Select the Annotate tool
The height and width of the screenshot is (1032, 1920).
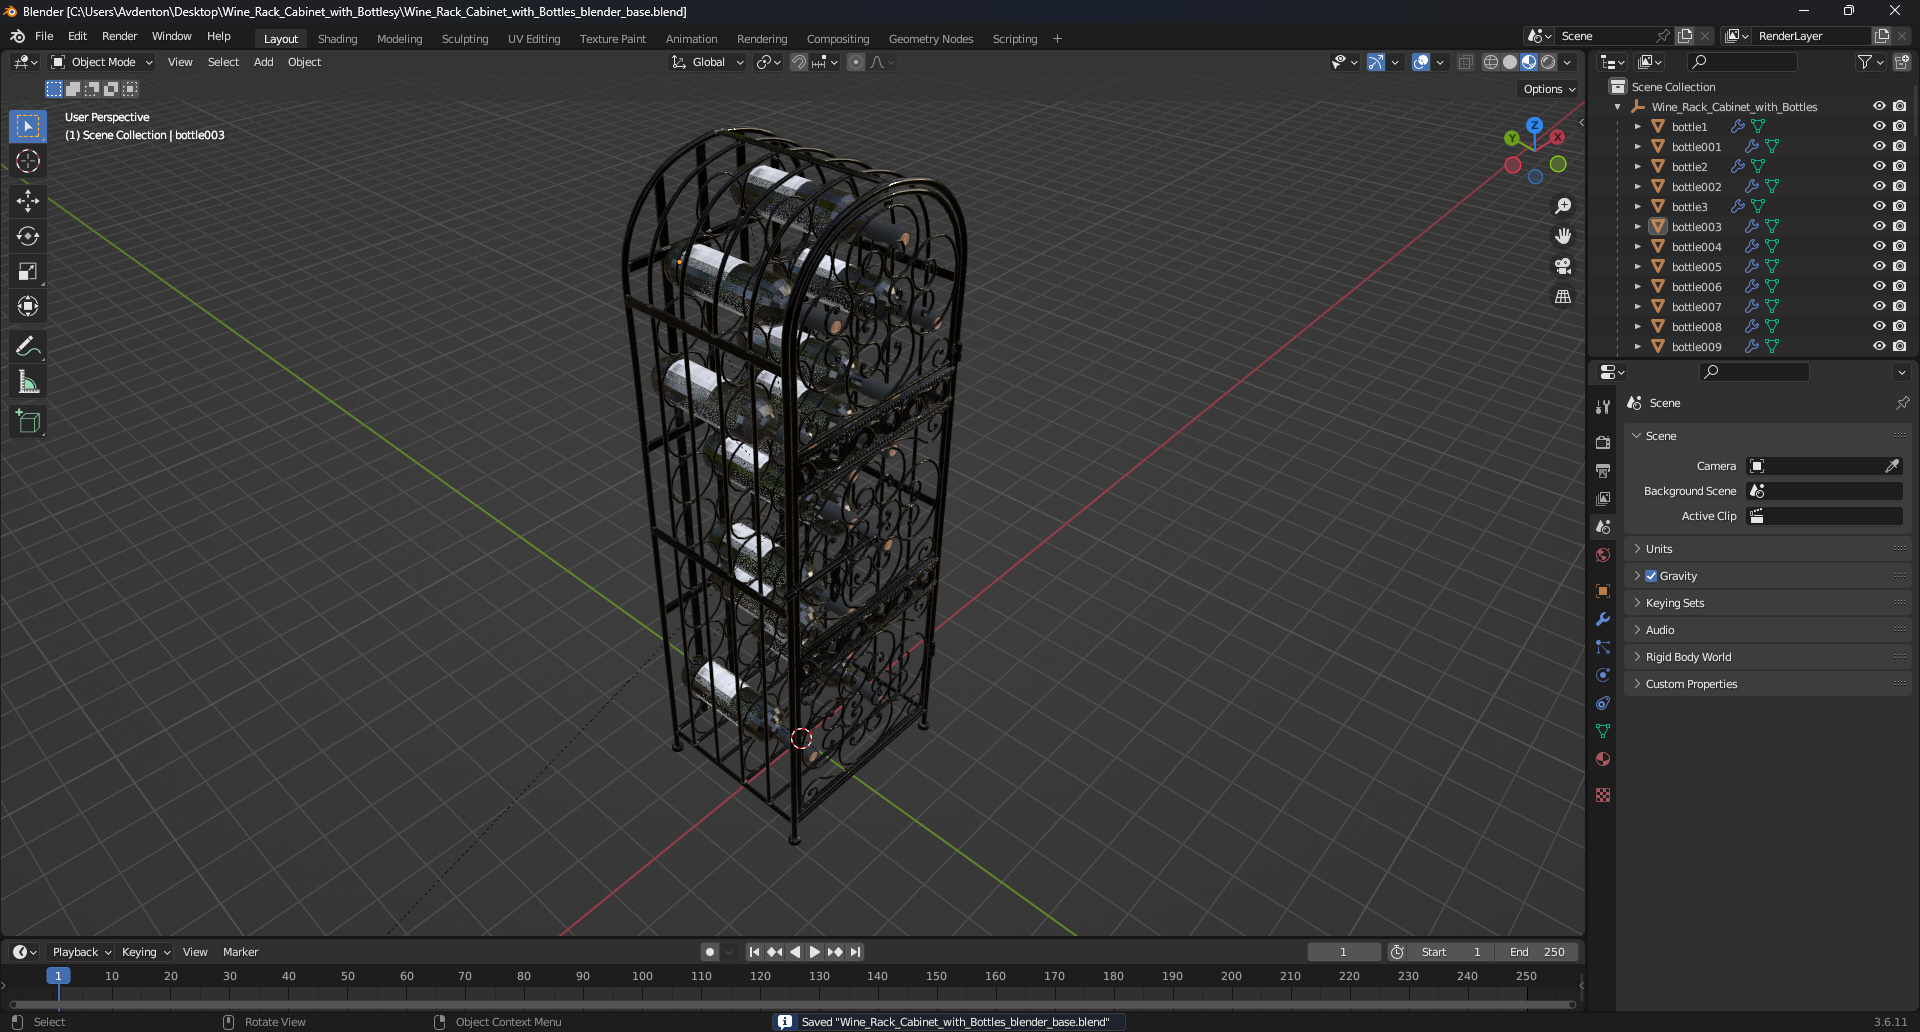(x=28, y=347)
